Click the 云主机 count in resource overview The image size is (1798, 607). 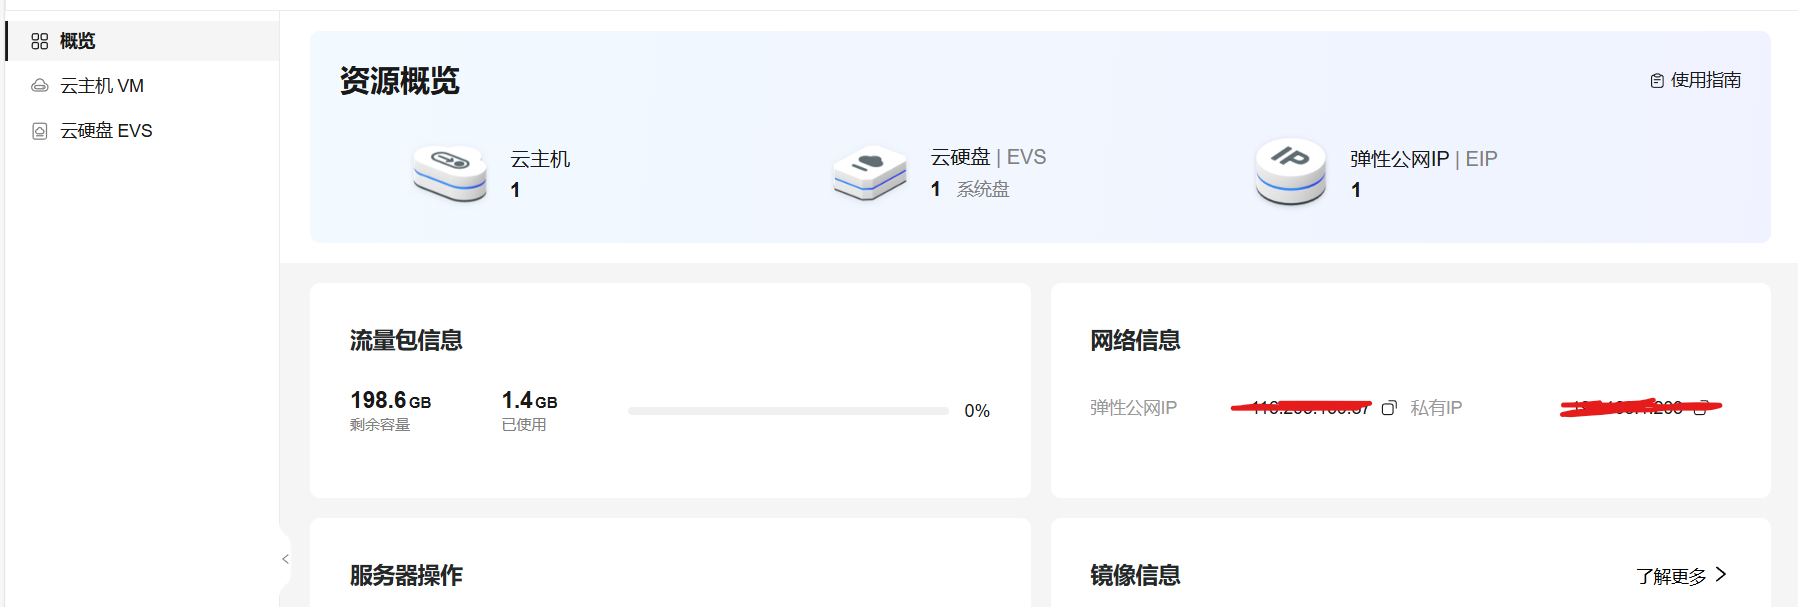point(515,190)
